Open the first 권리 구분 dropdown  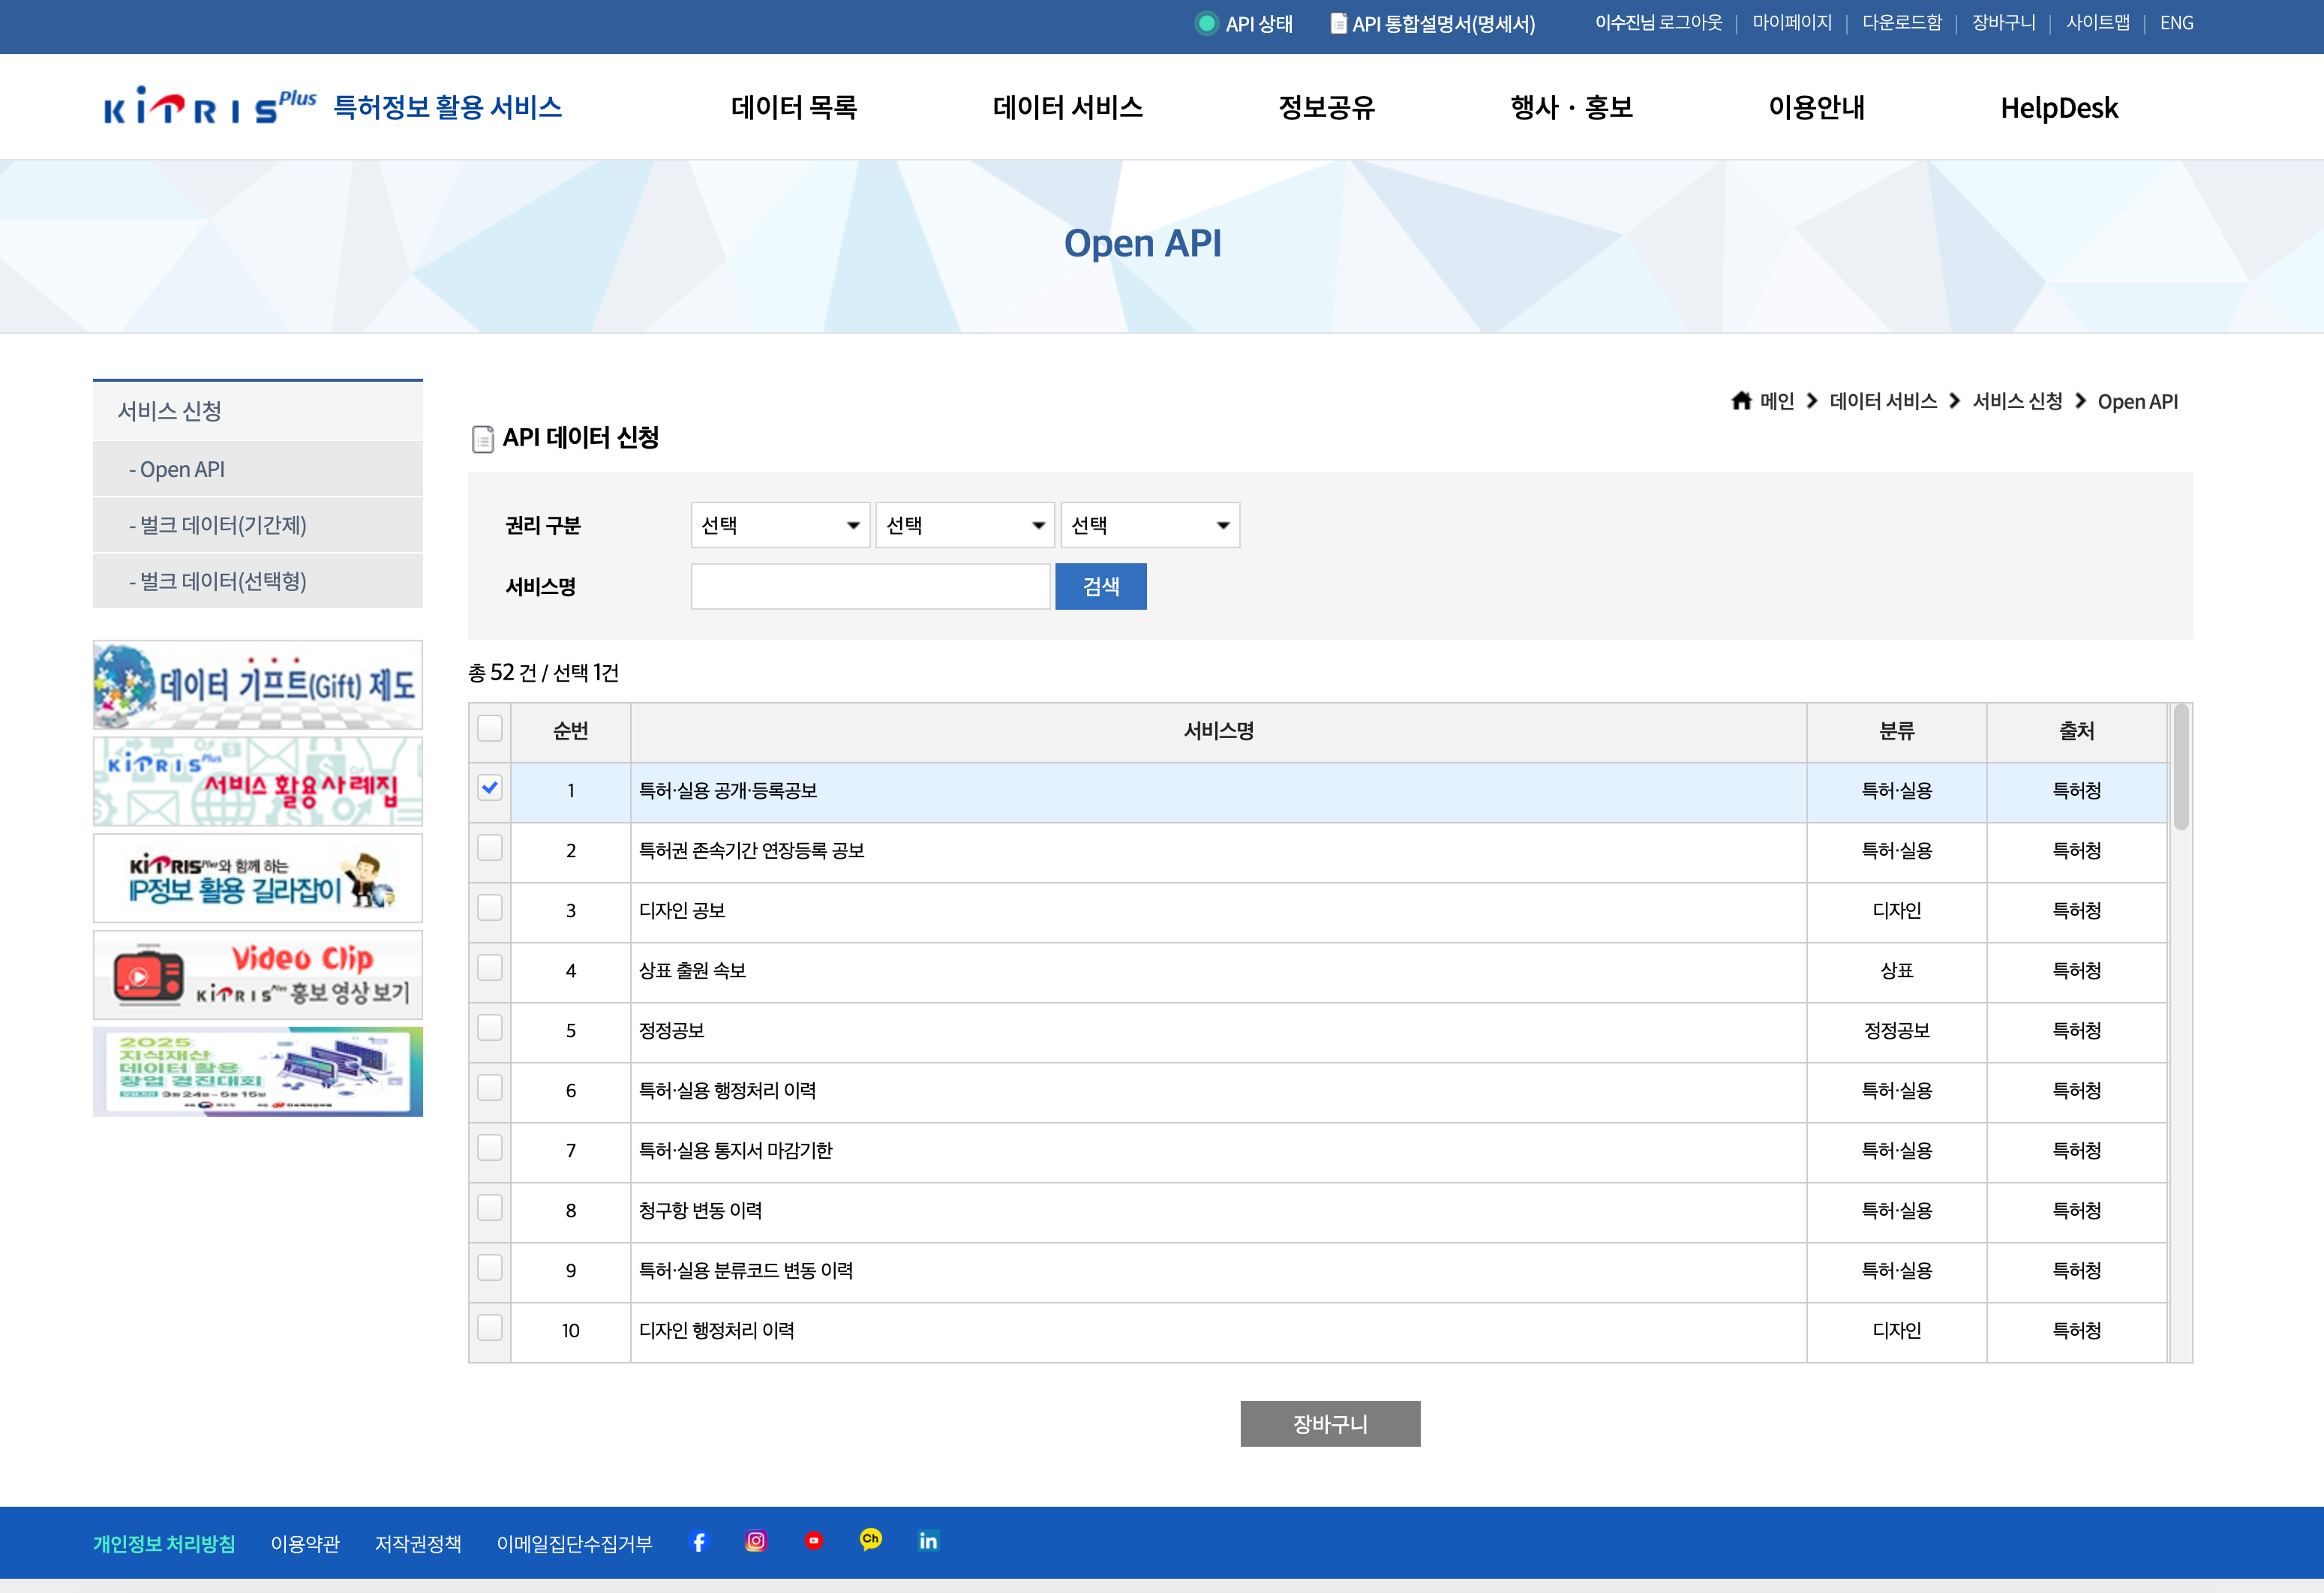pyautogui.click(x=779, y=525)
